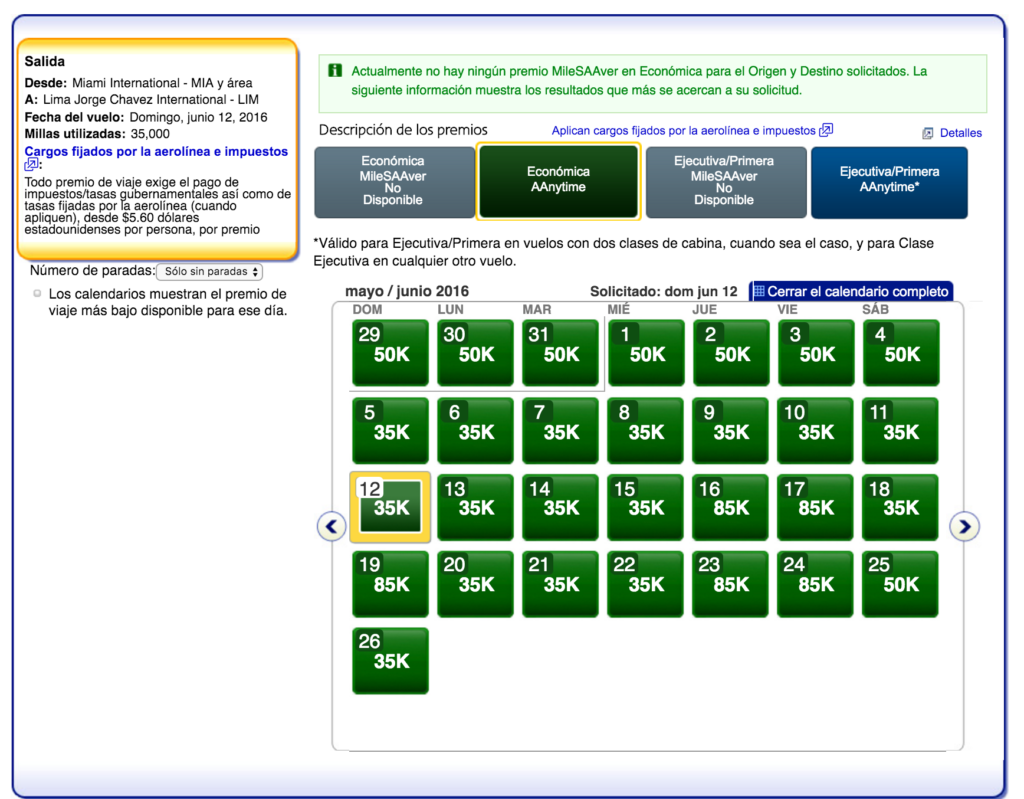Screen dimensions: 1024x799
Task: Open external link icon after airline charges notice
Action: click(826, 130)
